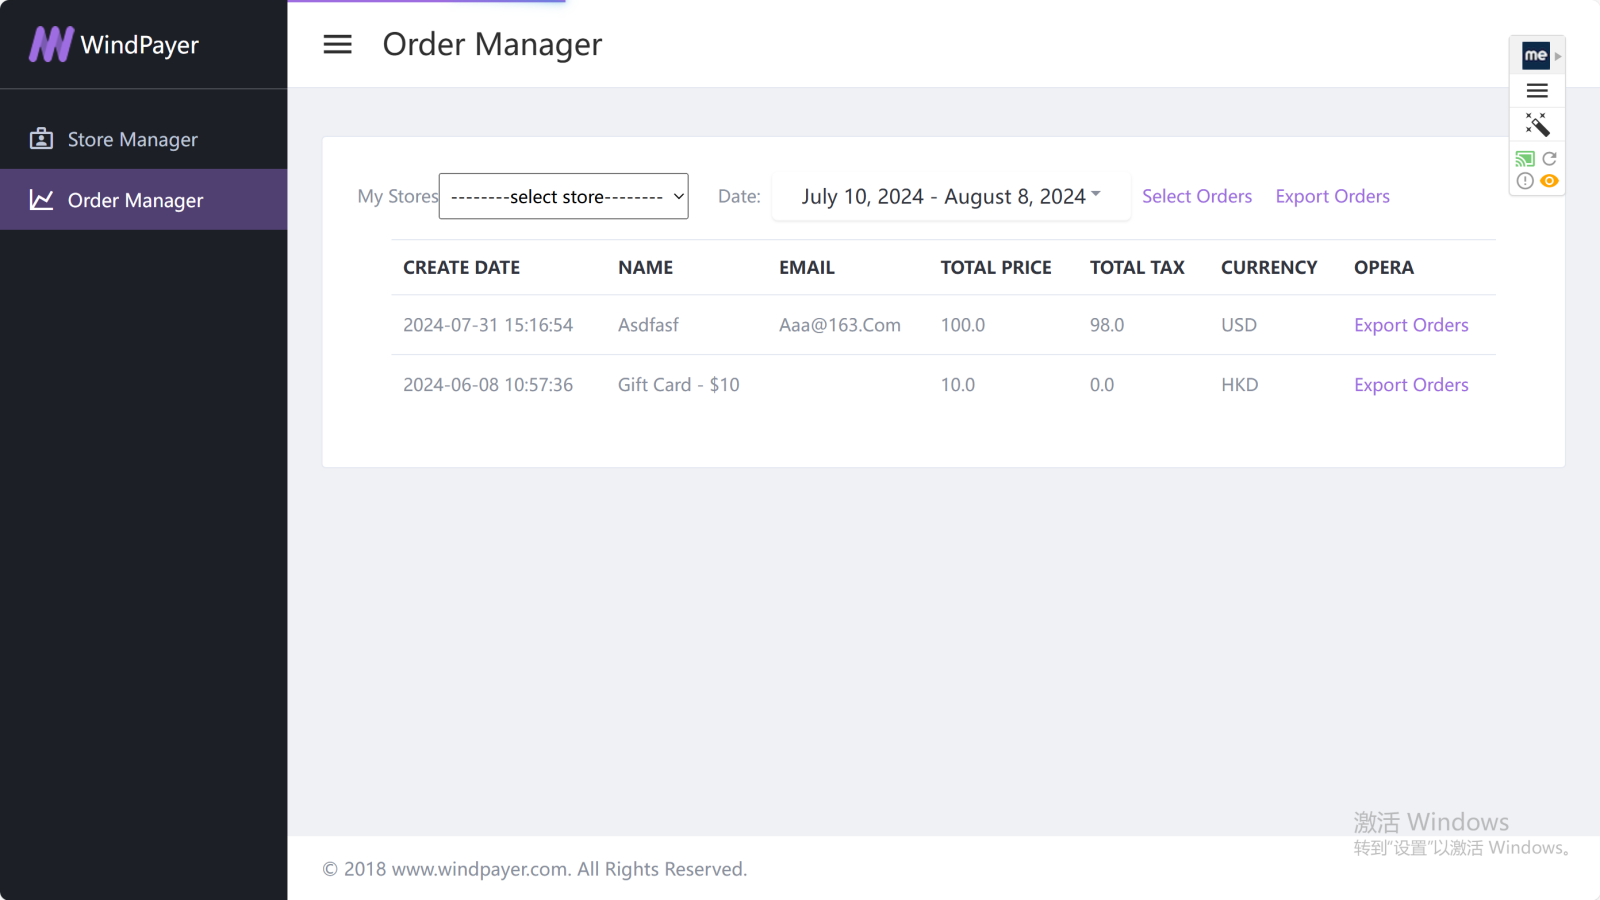Open Order Manager from the sidebar
Screen dimensions: 1600x900
tap(143, 200)
